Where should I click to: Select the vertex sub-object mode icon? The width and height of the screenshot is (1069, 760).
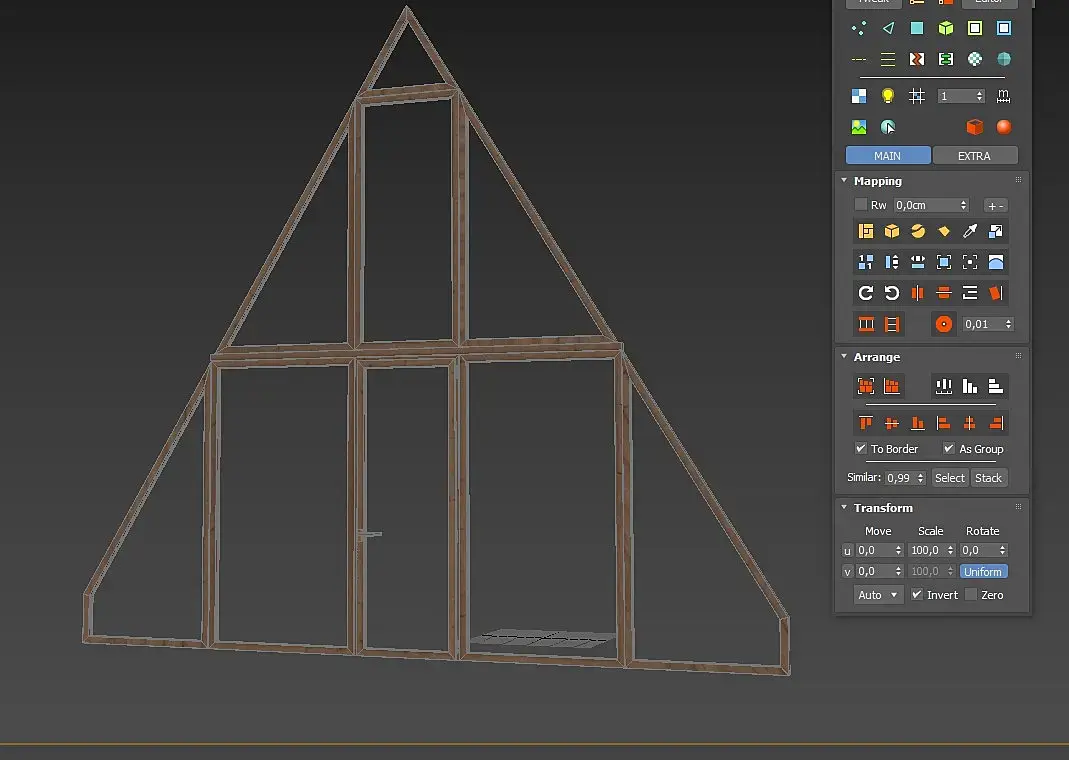[859, 29]
